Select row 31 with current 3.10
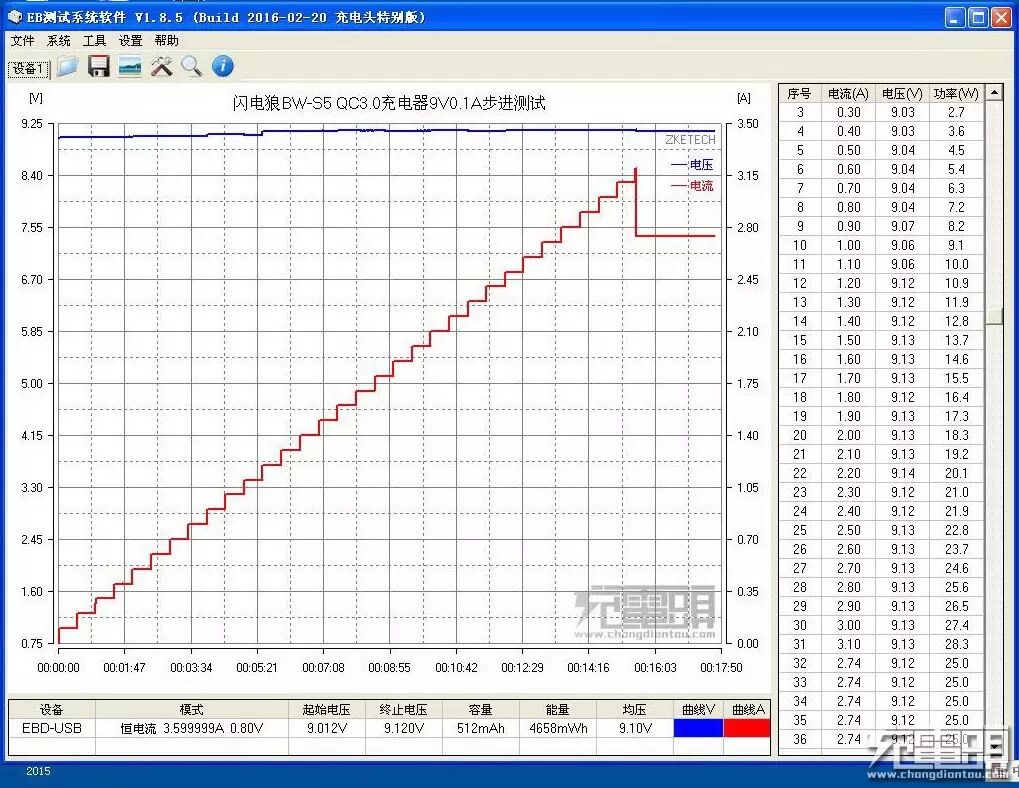Screen dimensions: 1019x788 click(881, 644)
